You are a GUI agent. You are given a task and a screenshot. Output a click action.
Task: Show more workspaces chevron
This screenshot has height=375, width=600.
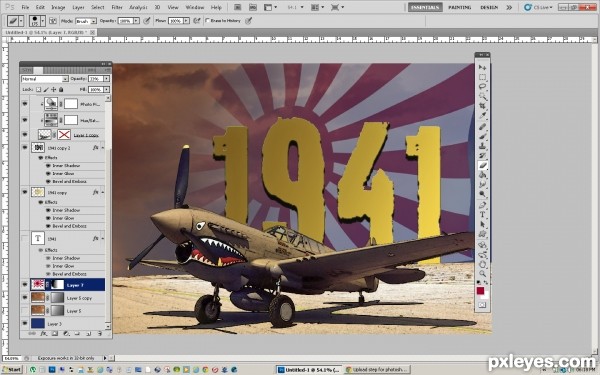(x=509, y=7)
